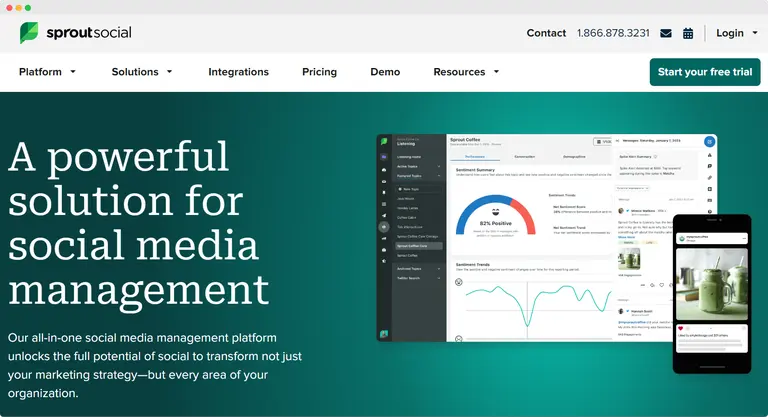Image resolution: width=768 pixels, height=417 pixels.
Task: Click the blue round compose button in dashboard
Action: click(x=710, y=142)
